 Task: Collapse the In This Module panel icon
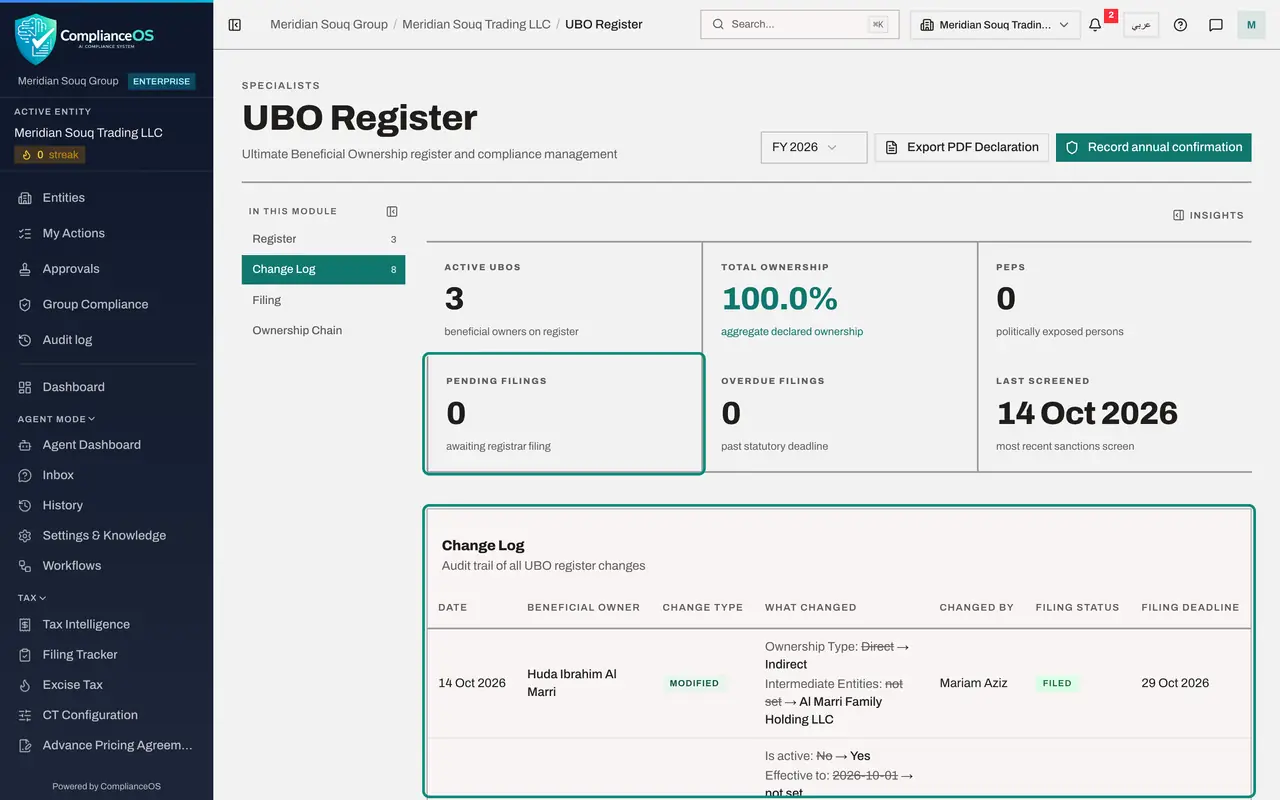click(x=392, y=211)
